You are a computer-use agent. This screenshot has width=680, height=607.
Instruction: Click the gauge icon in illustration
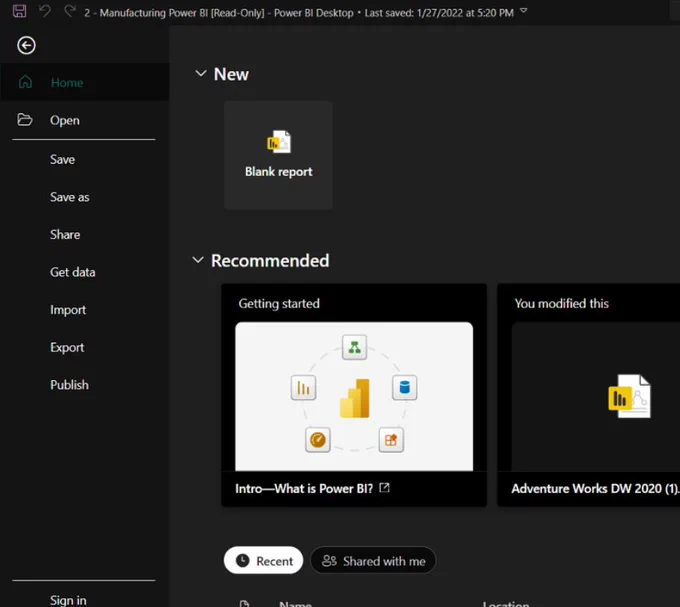tap(317, 440)
